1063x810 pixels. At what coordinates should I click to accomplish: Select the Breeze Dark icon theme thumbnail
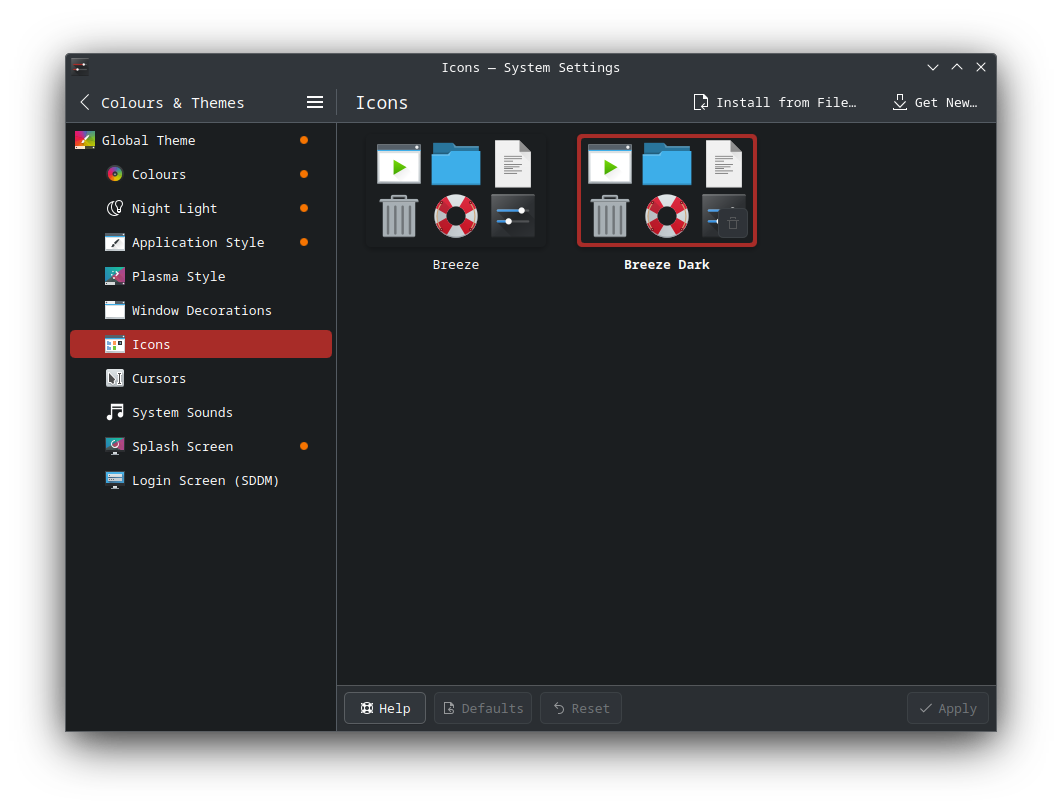(667, 190)
